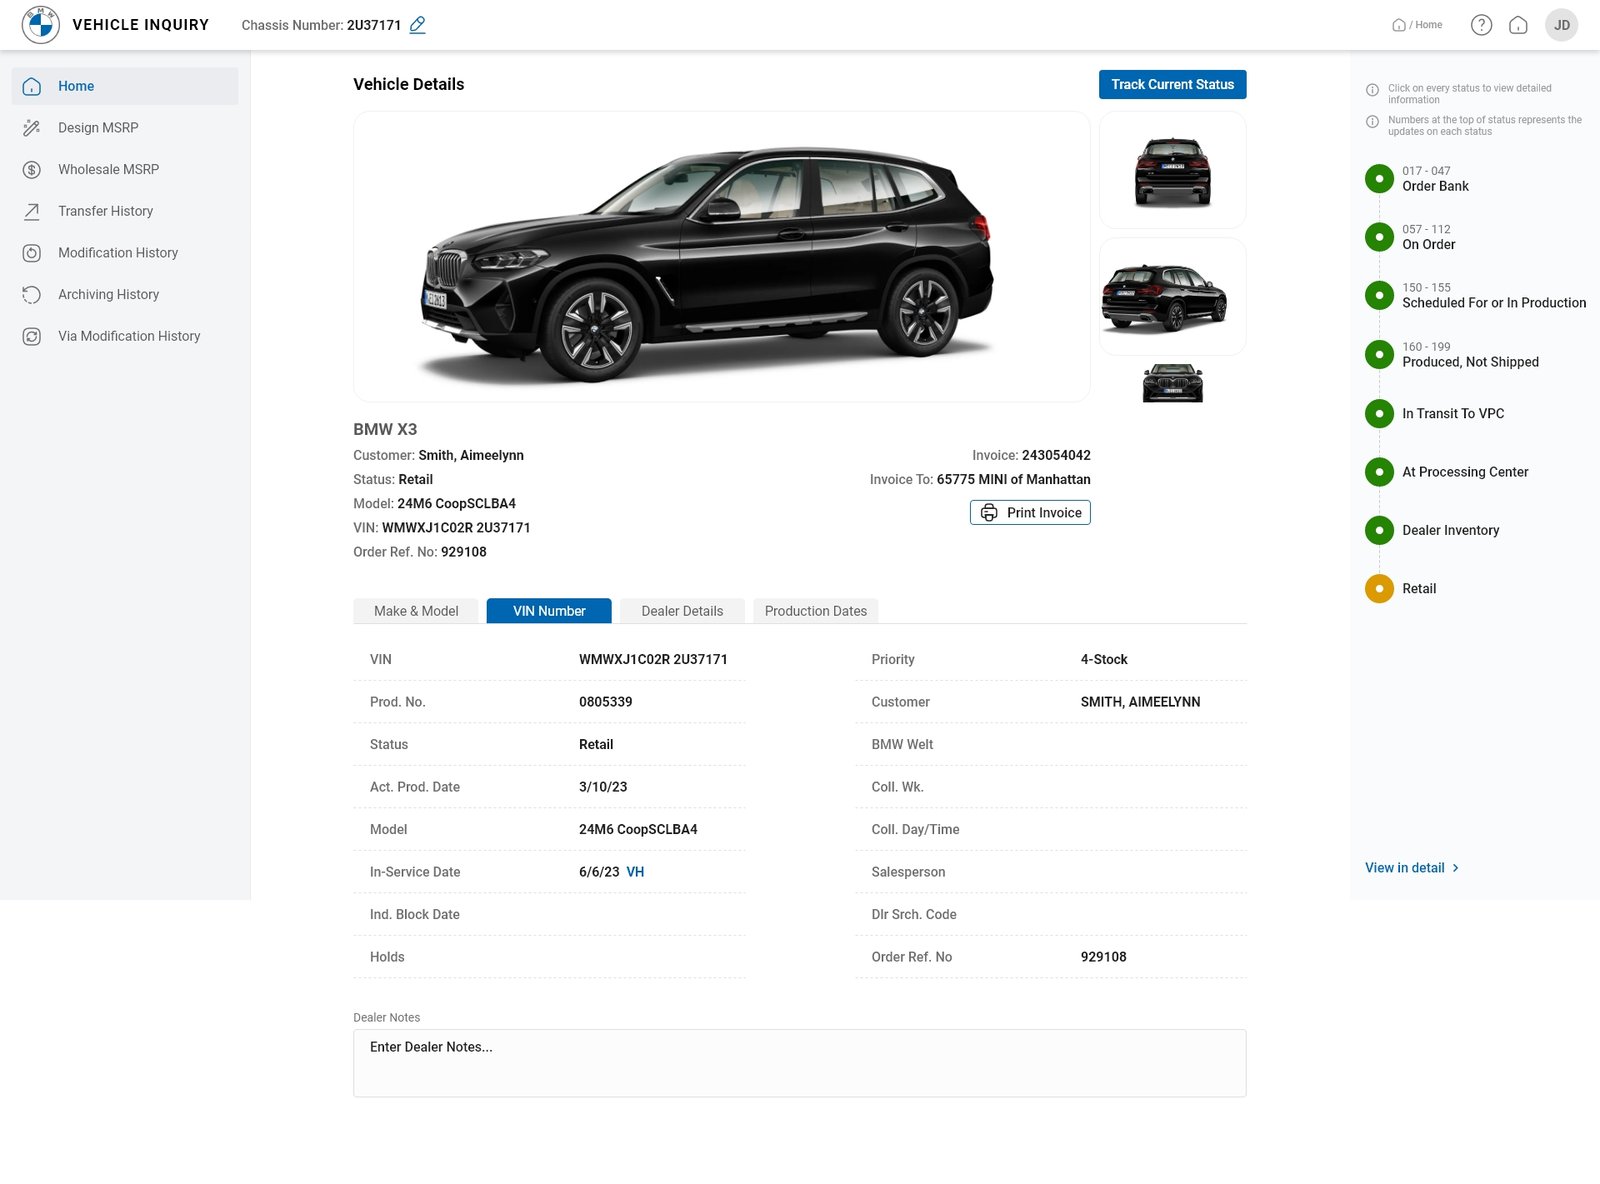1600x1184 pixels.
Task: Click the VH link next to In-Service Date
Action: pos(635,872)
